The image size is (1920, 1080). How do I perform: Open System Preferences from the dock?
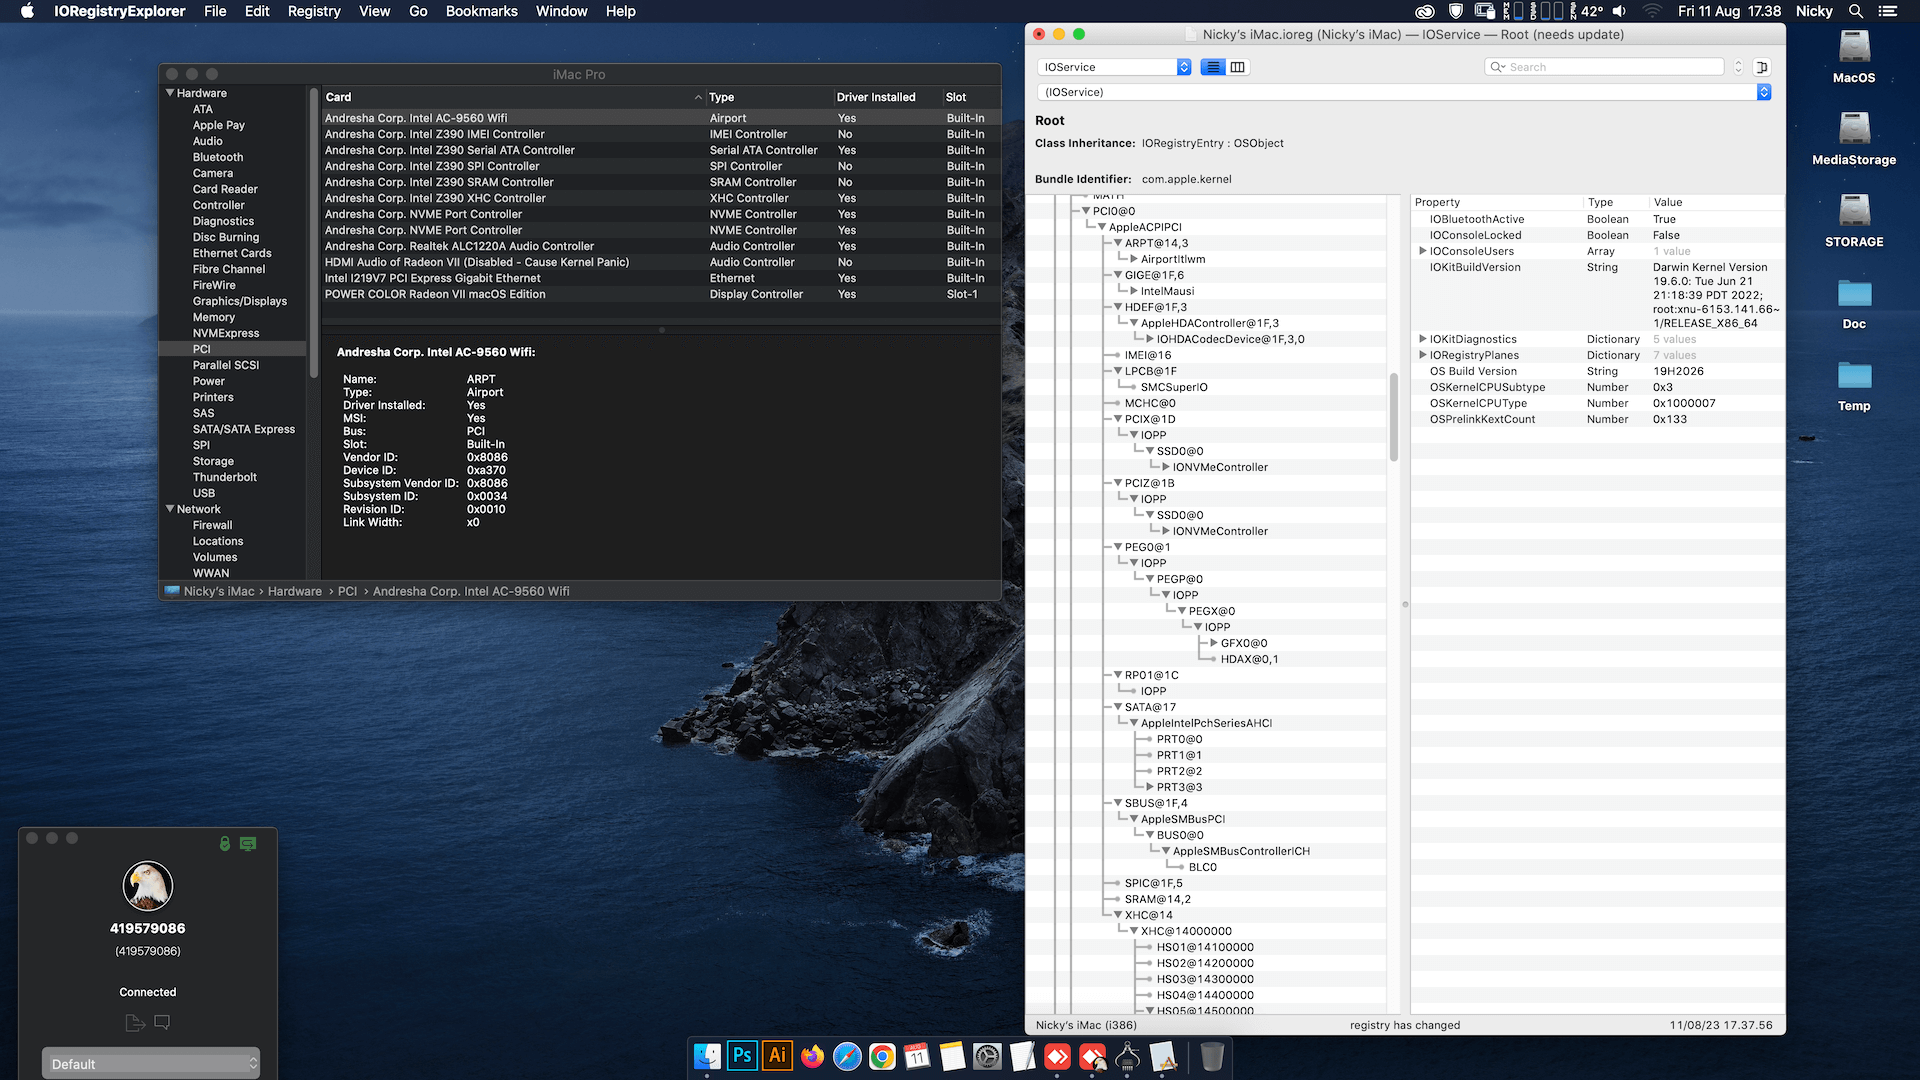987,1056
